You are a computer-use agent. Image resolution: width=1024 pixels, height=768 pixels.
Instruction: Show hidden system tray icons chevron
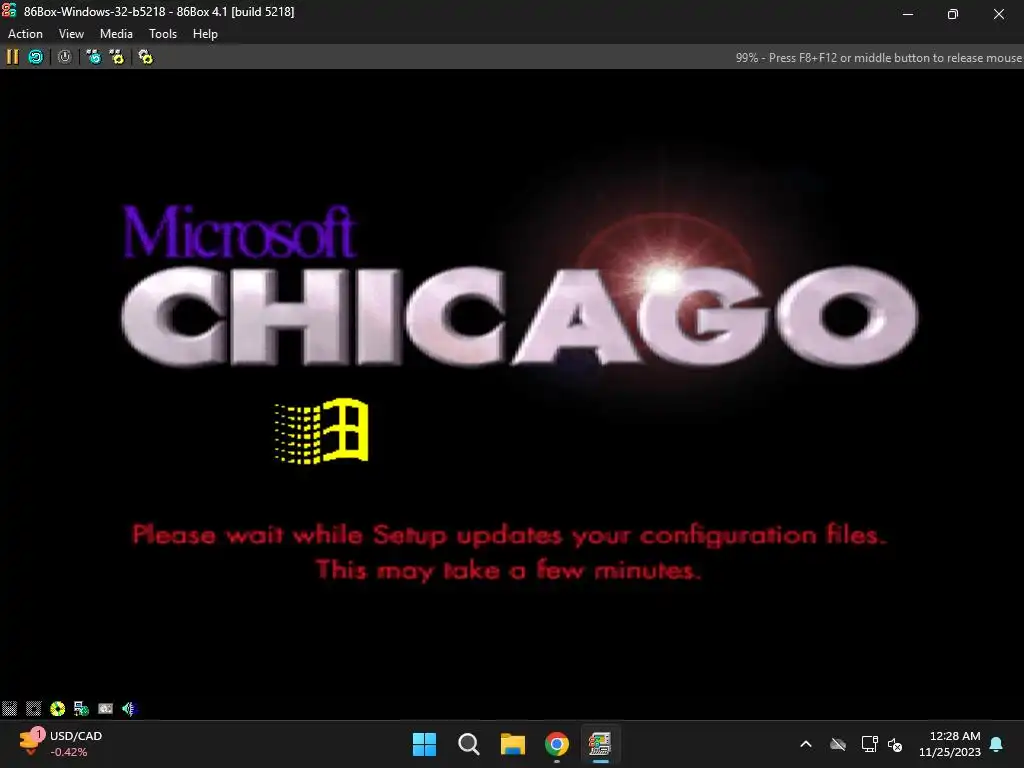click(806, 744)
